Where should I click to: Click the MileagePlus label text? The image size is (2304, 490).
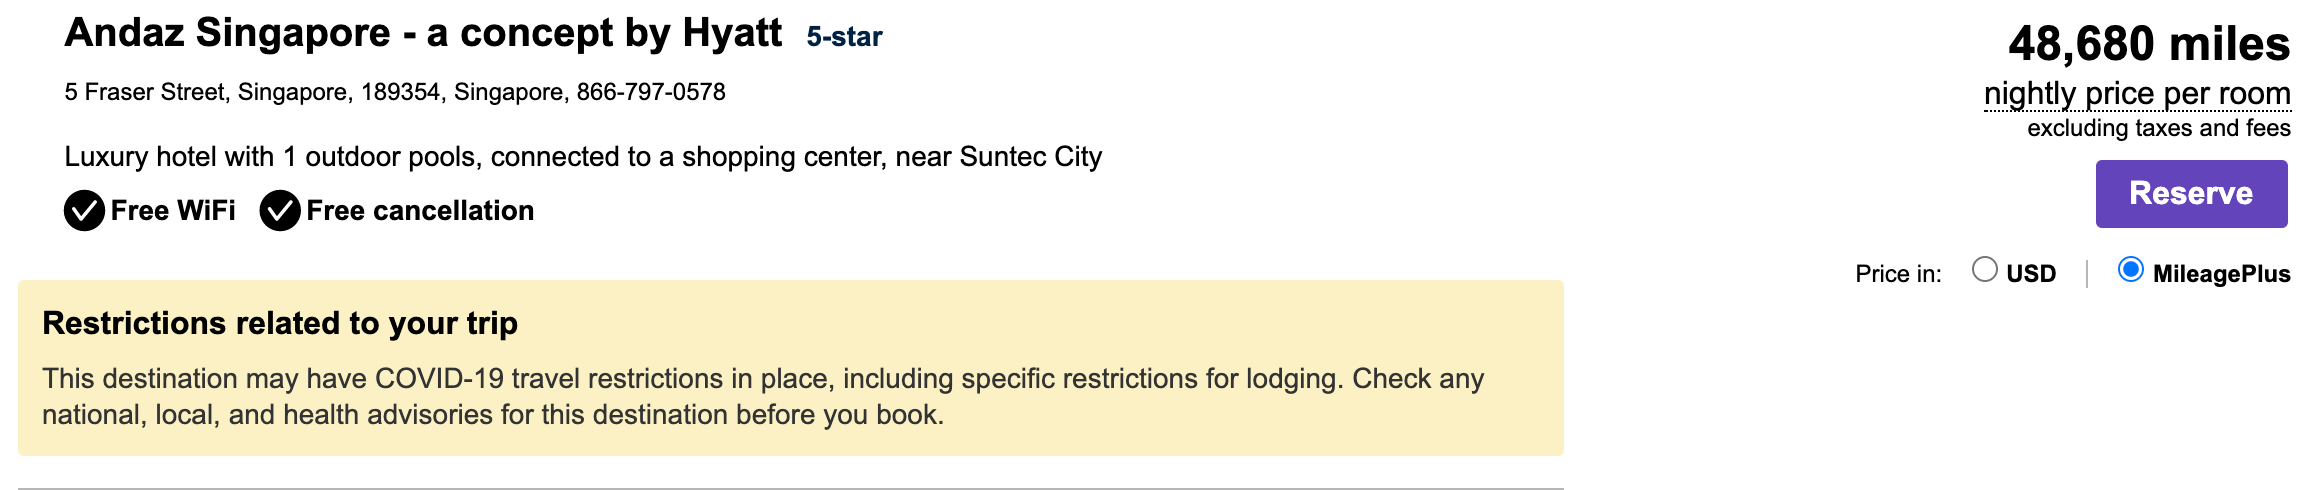[x=2221, y=274]
